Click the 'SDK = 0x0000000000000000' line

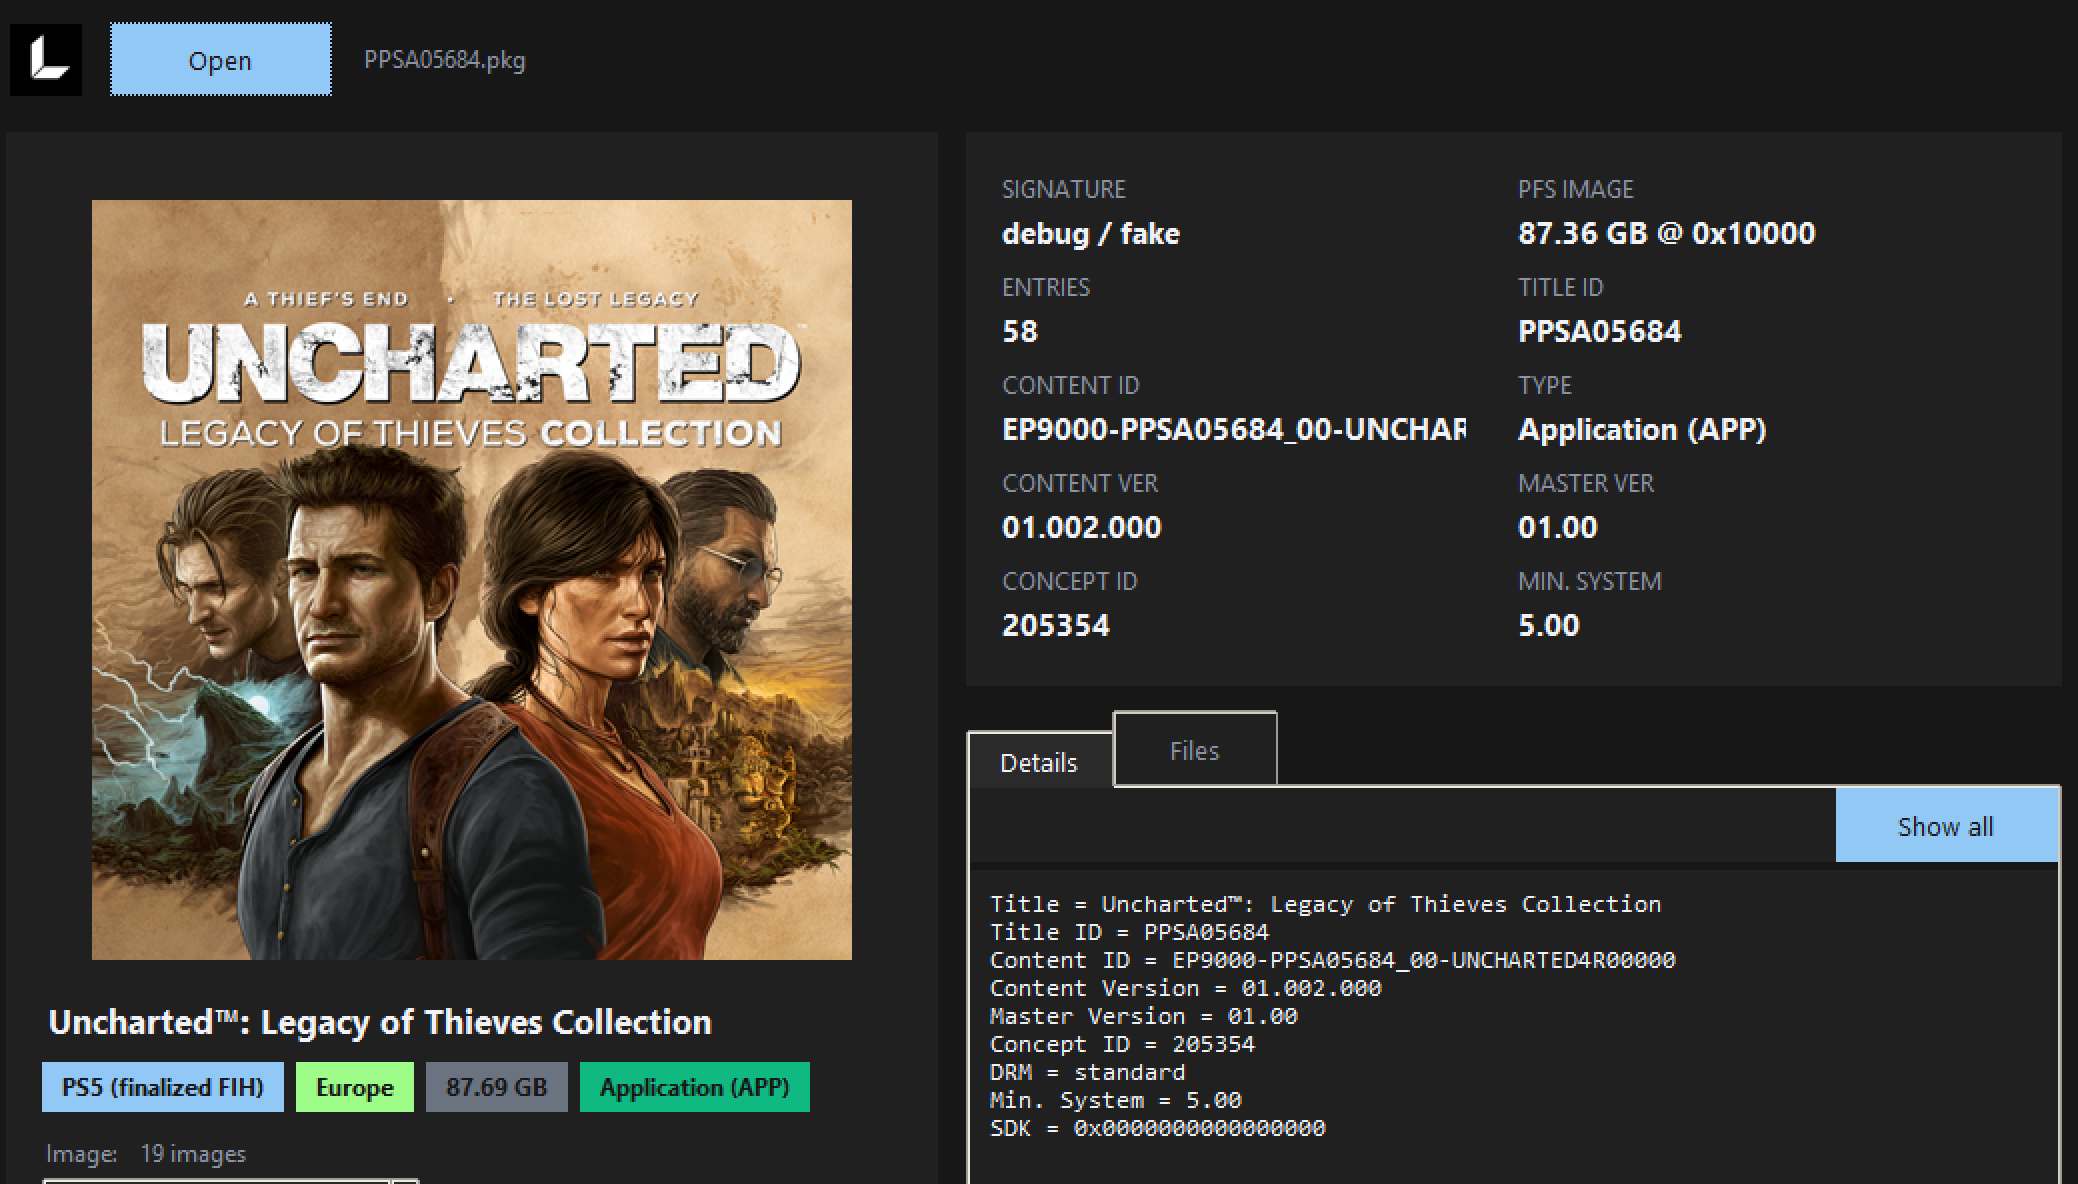pos(1157,1128)
